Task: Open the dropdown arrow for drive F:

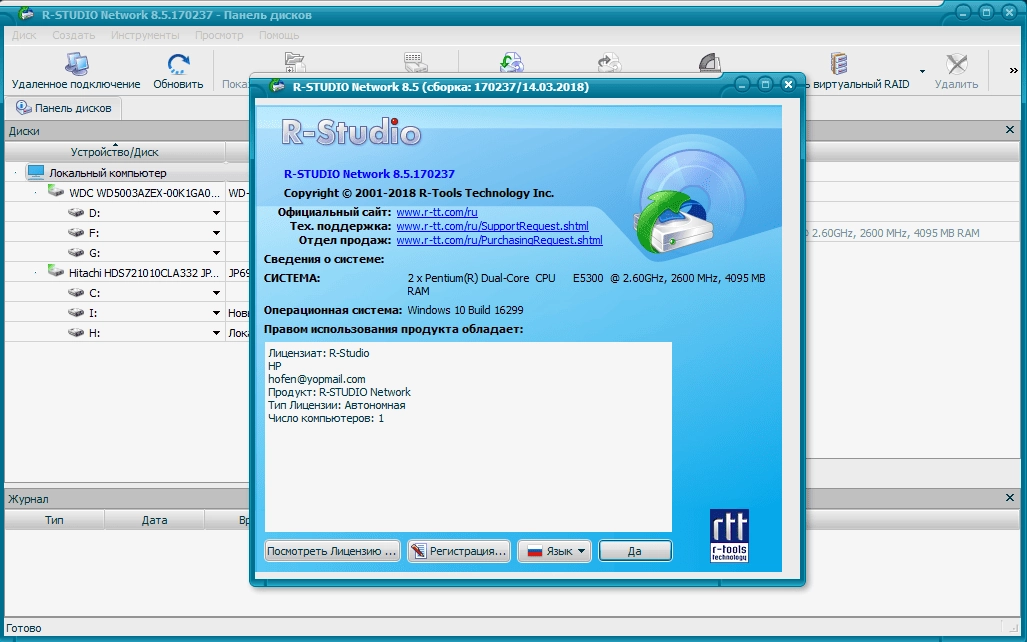Action: [x=216, y=233]
